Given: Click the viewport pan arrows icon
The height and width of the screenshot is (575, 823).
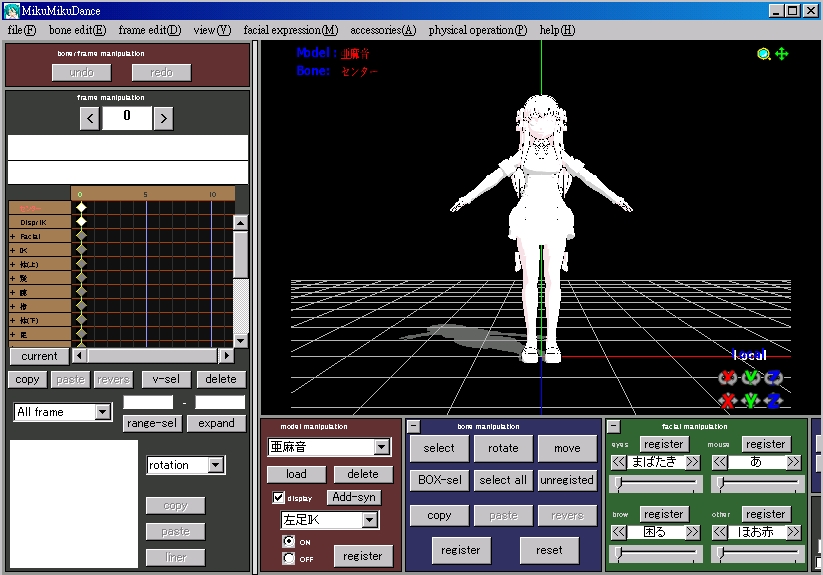Looking at the screenshot, I should 782,54.
